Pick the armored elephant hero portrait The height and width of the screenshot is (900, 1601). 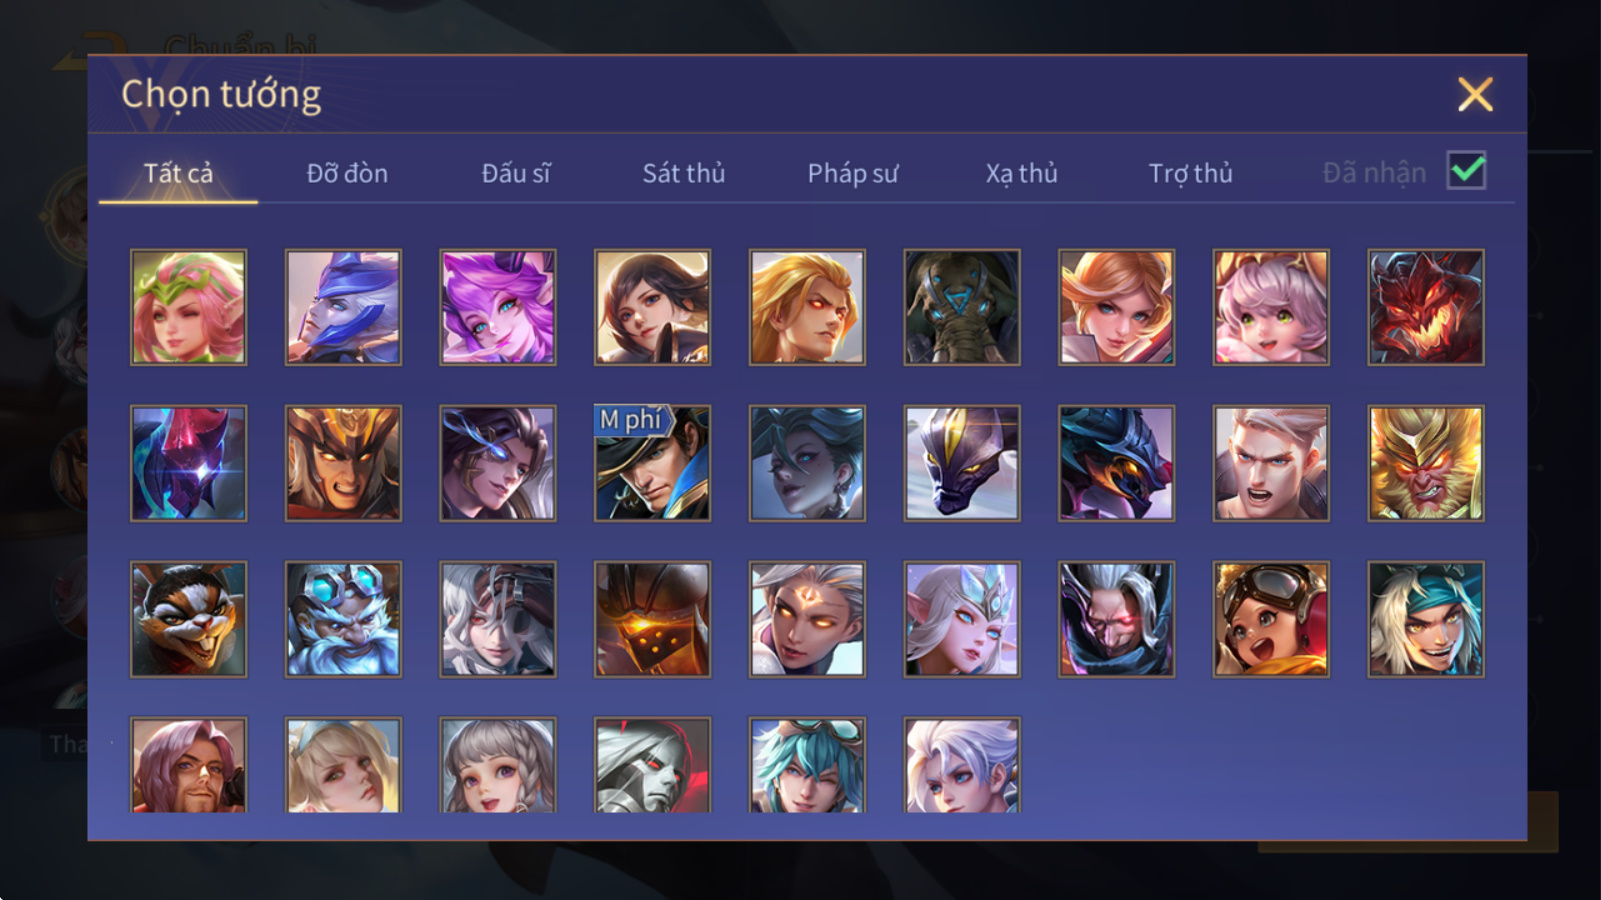(x=962, y=307)
